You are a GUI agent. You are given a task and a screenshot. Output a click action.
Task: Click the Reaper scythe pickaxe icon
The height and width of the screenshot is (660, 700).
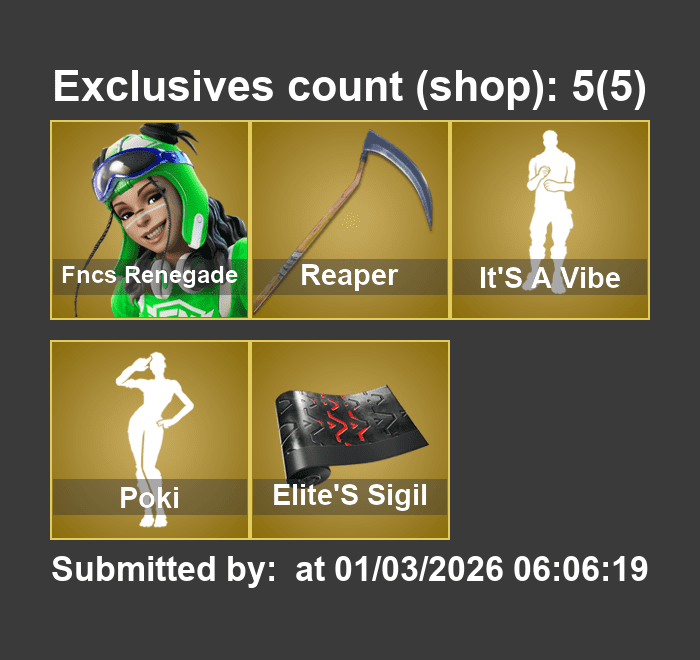click(343, 221)
